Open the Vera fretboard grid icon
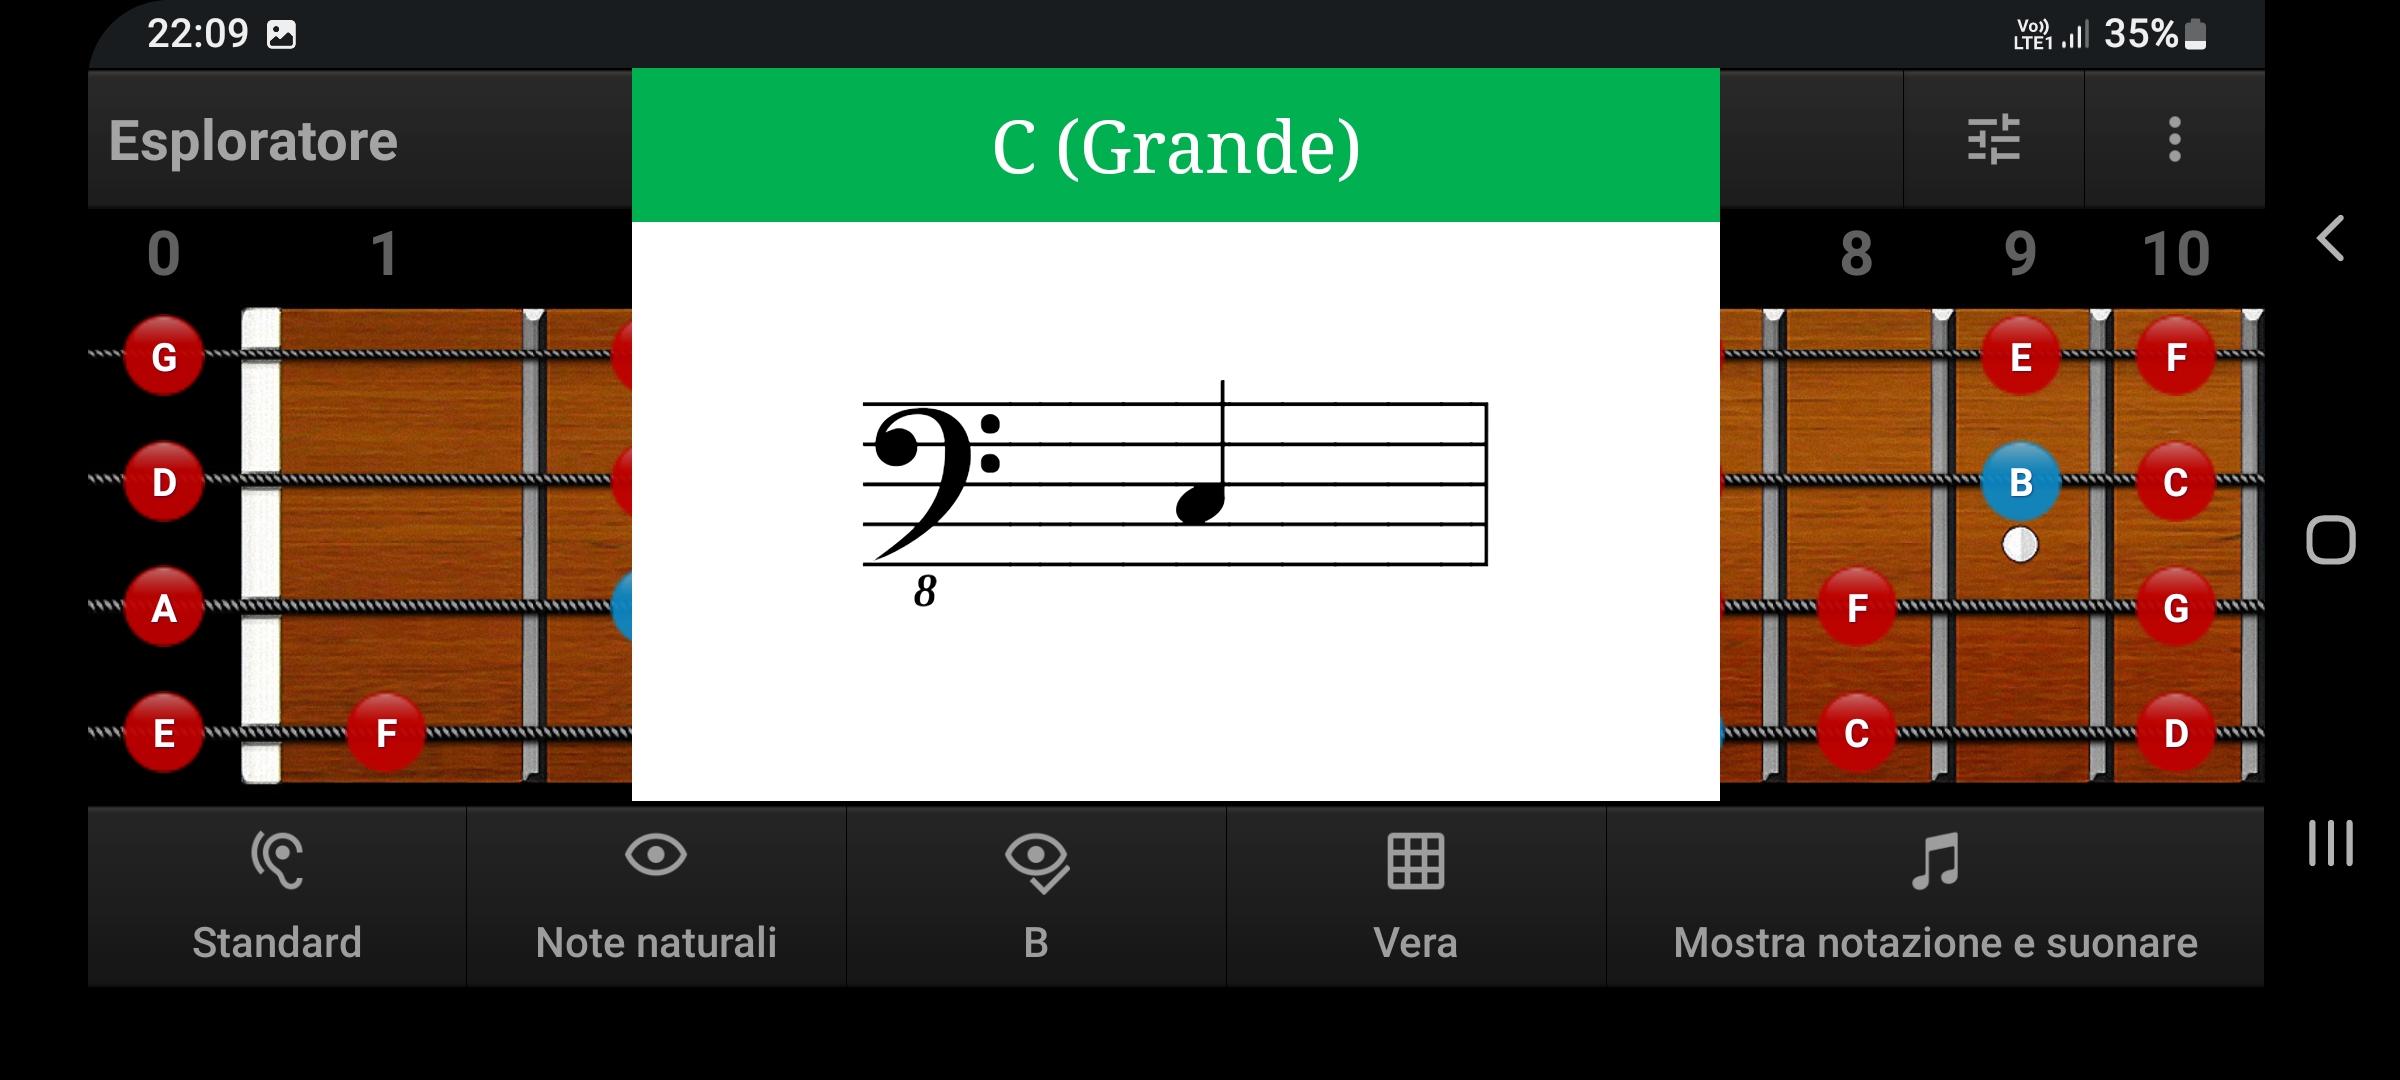This screenshot has height=1080, width=2400. click(x=1415, y=861)
